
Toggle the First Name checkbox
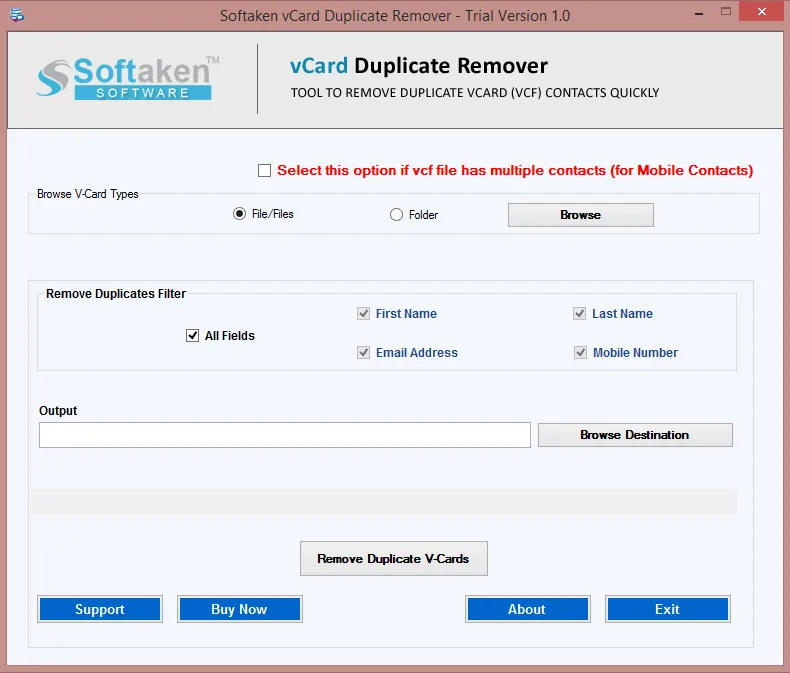click(x=363, y=314)
